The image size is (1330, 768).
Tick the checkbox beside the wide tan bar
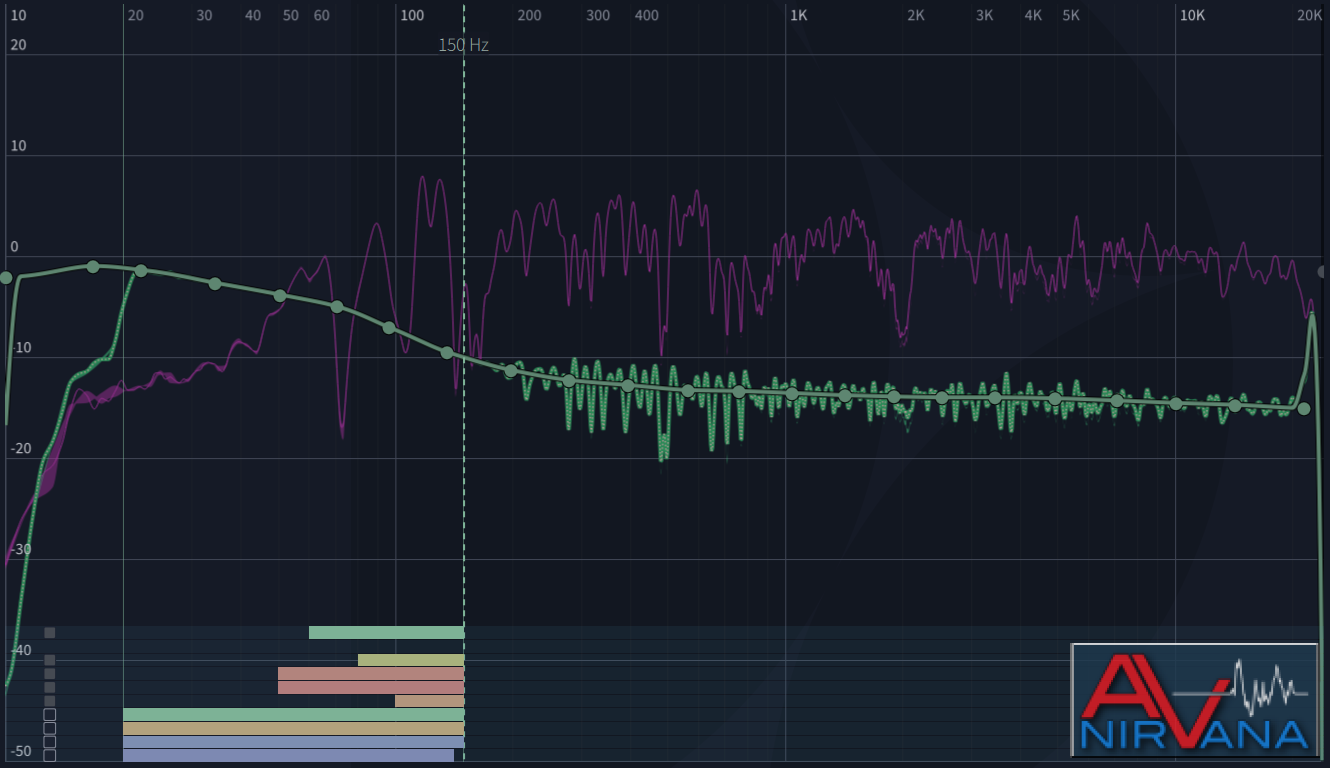[x=50, y=728]
